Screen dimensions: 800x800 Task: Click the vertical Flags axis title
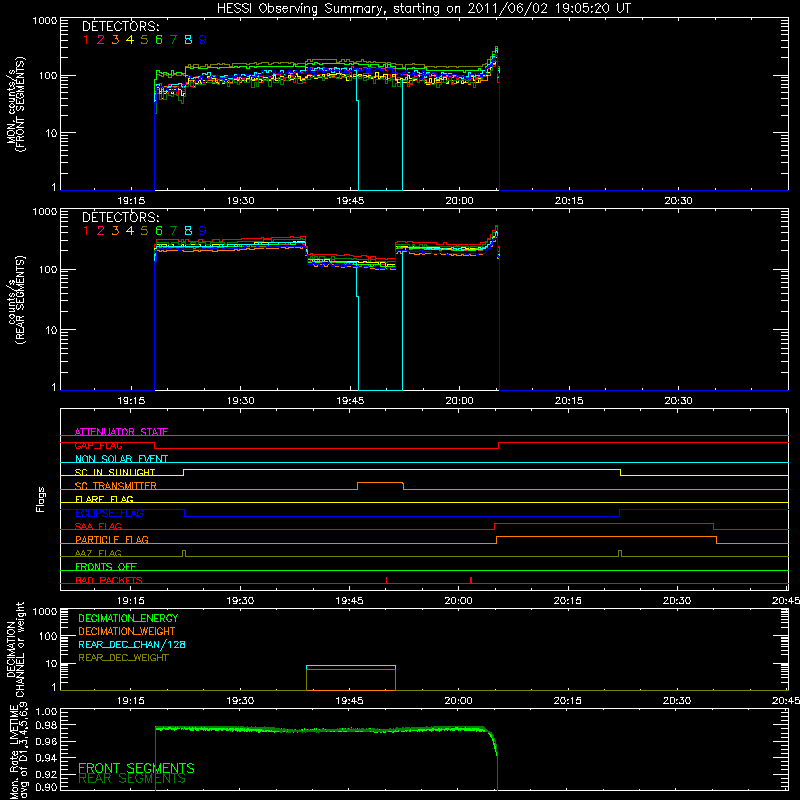pos(41,499)
